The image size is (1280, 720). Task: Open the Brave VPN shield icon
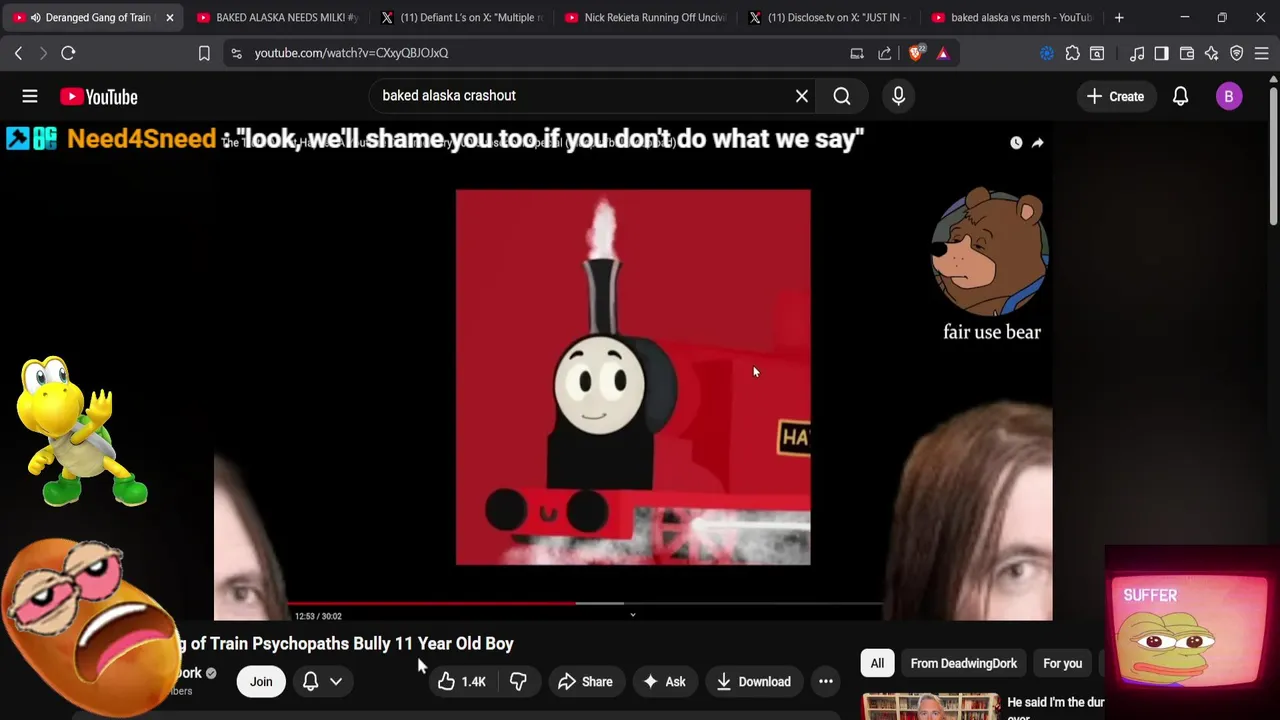(x=1237, y=53)
